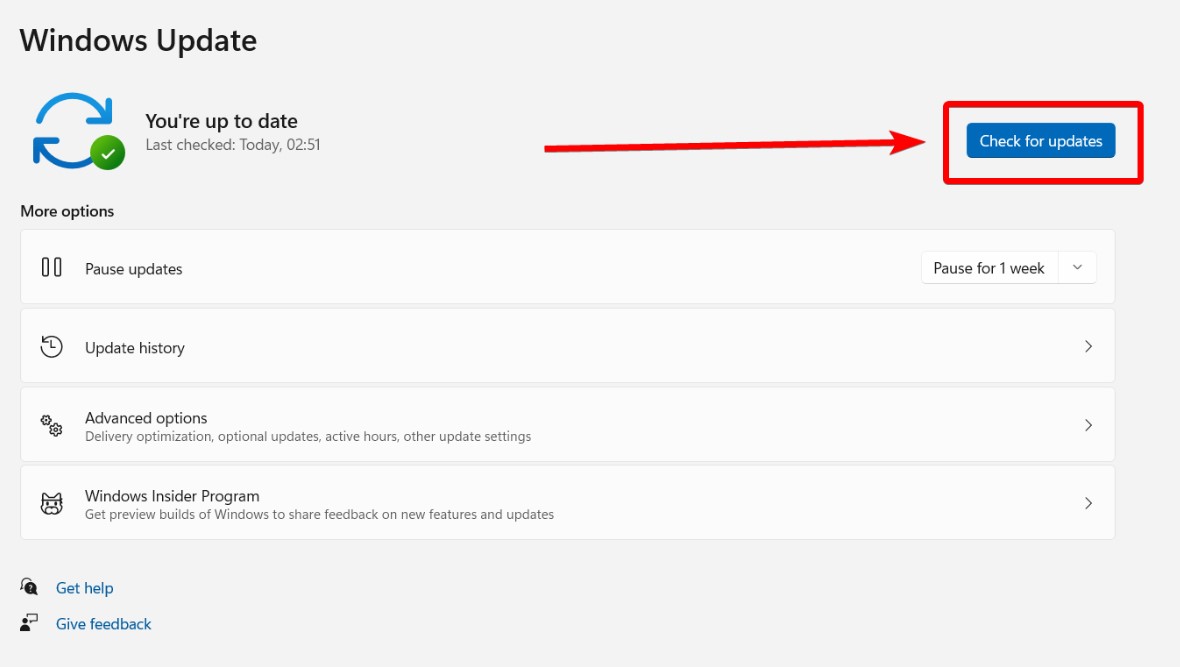This screenshot has width=1180, height=667.
Task: Open the Get help link
Action: pos(85,588)
